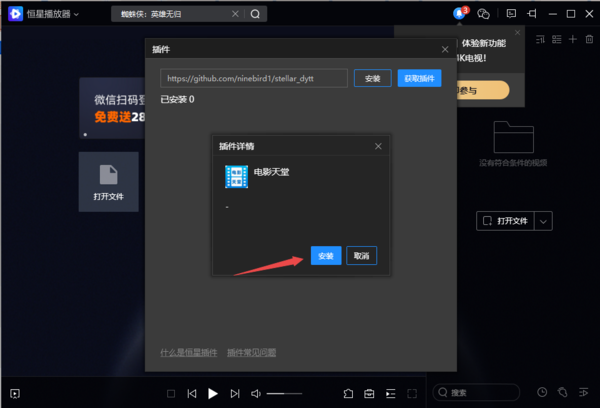Open the 插件常见问题 link
The height and width of the screenshot is (408, 600).
[x=251, y=353]
